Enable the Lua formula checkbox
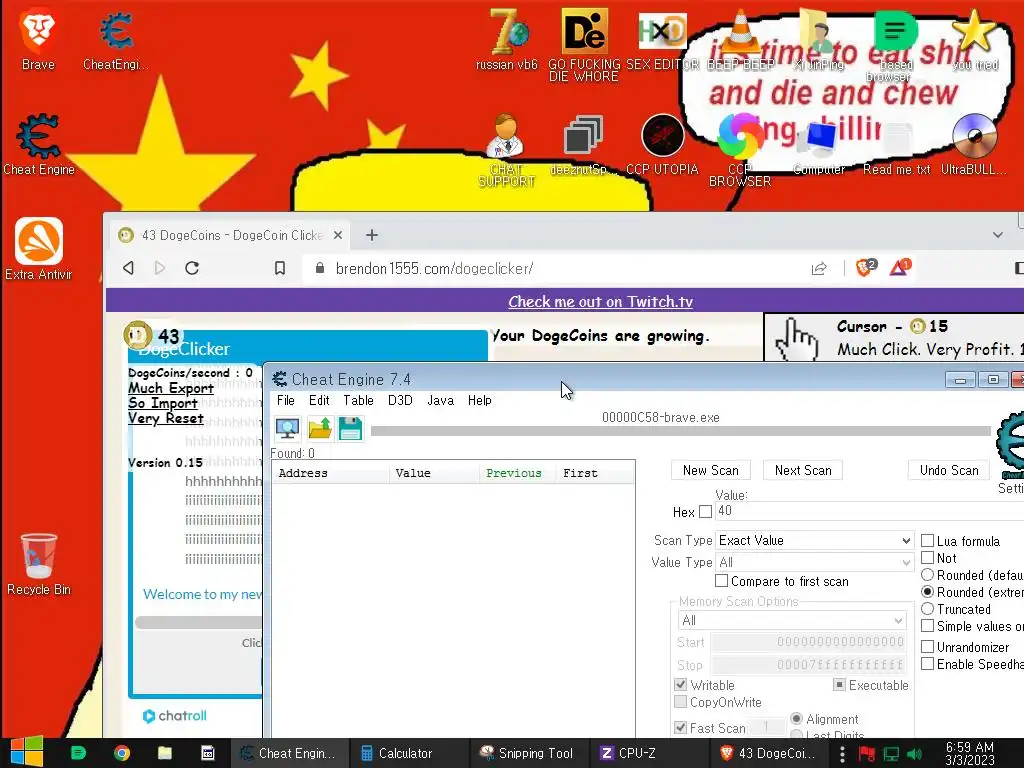The height and width of the screenshot is (768, 1024). pyautogui.click(x=927, y=541)
